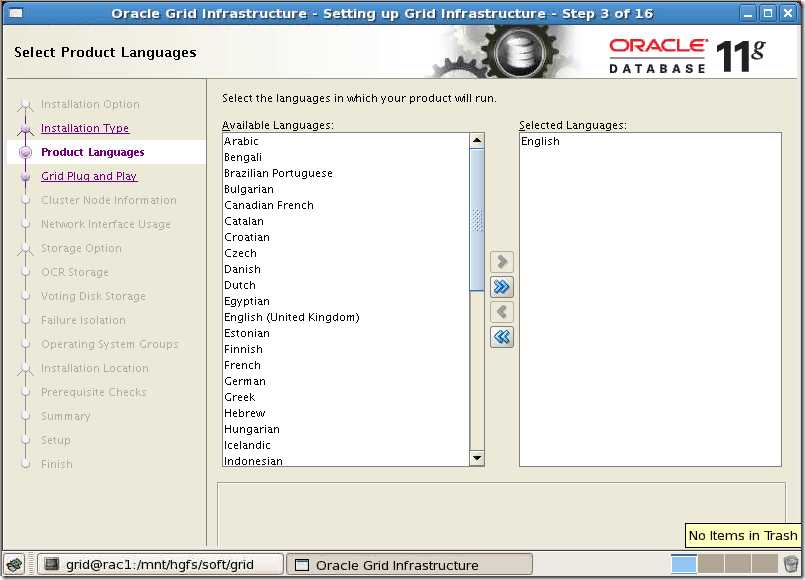Click Oracle Grid Infrastructure taskbar button
805x580 pixels.
(409, 565)
